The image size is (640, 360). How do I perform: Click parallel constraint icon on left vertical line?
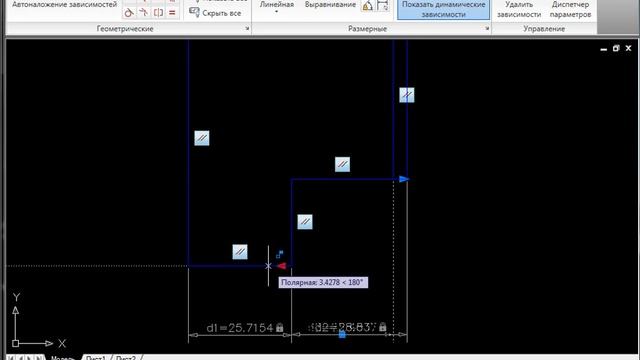[x=202, y=138]
